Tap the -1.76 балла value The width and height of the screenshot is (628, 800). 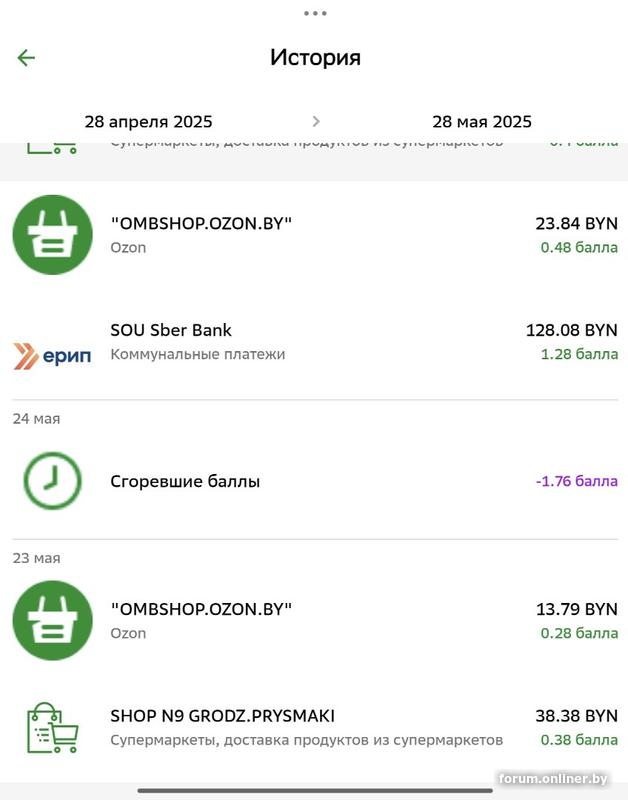pos(577,481)
